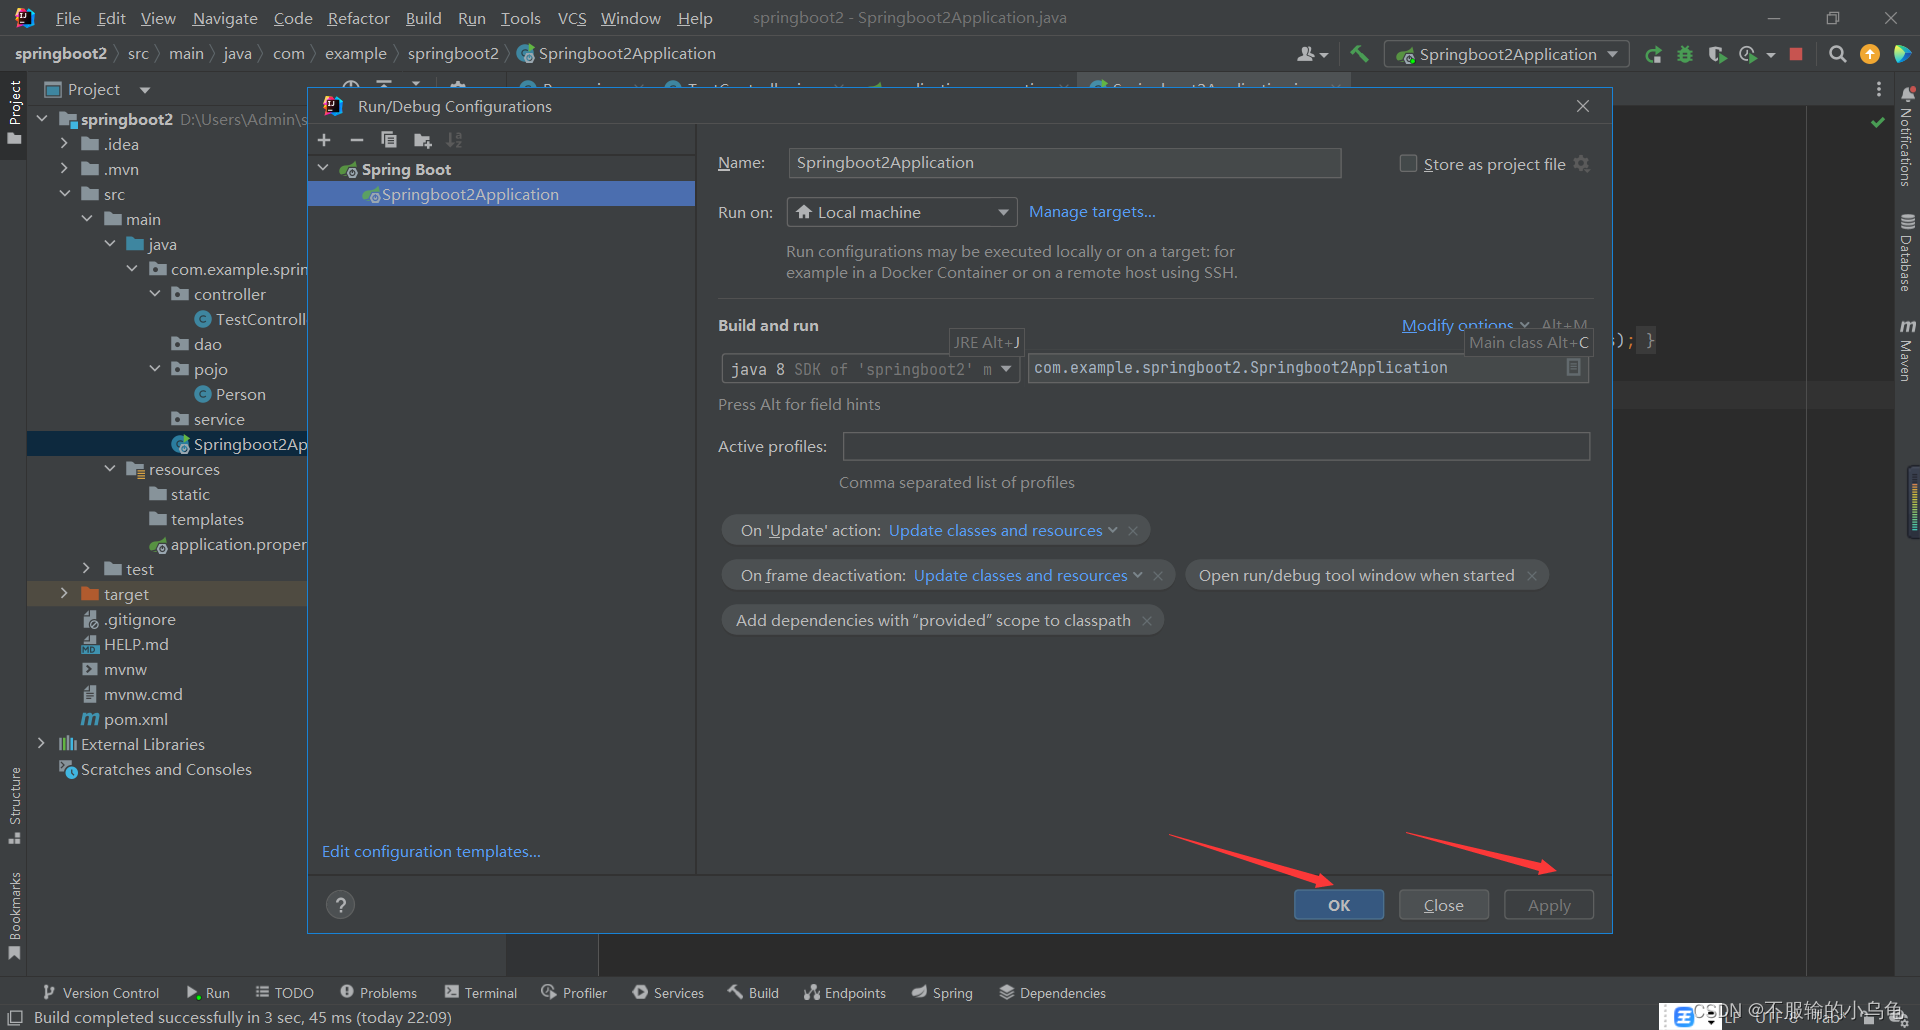Open the Endpoints tool window tab
This screenshot has height=1030, width=1920.
click(845, 993)
